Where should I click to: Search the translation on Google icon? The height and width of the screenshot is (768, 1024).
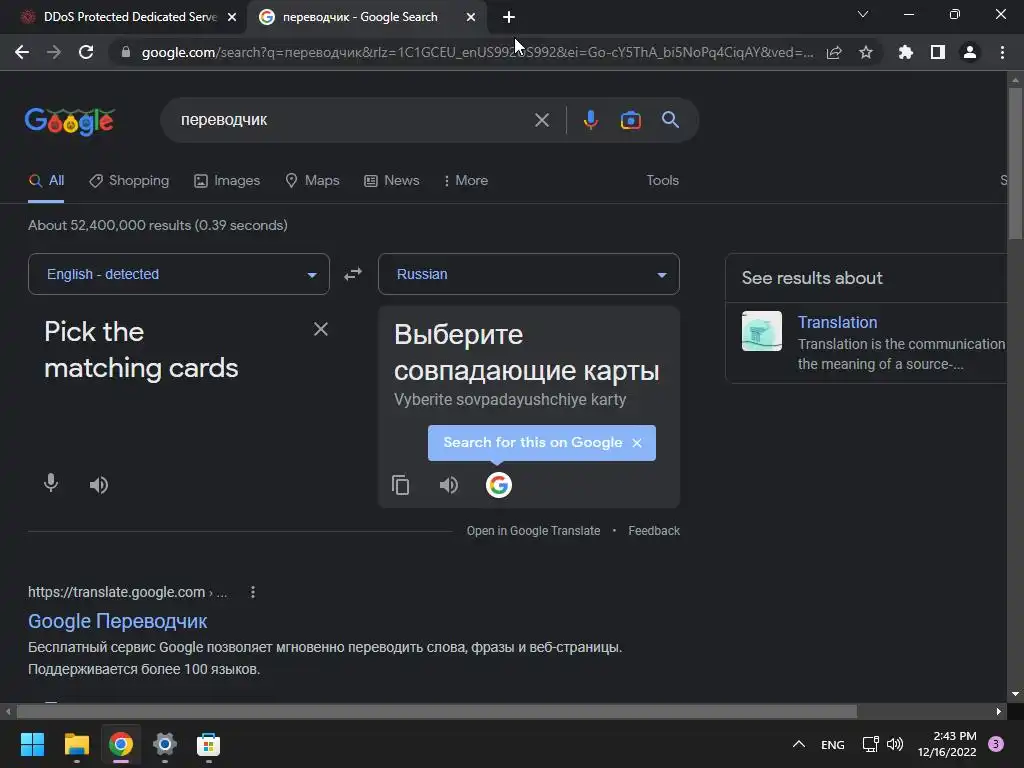[x=498, y=485]
